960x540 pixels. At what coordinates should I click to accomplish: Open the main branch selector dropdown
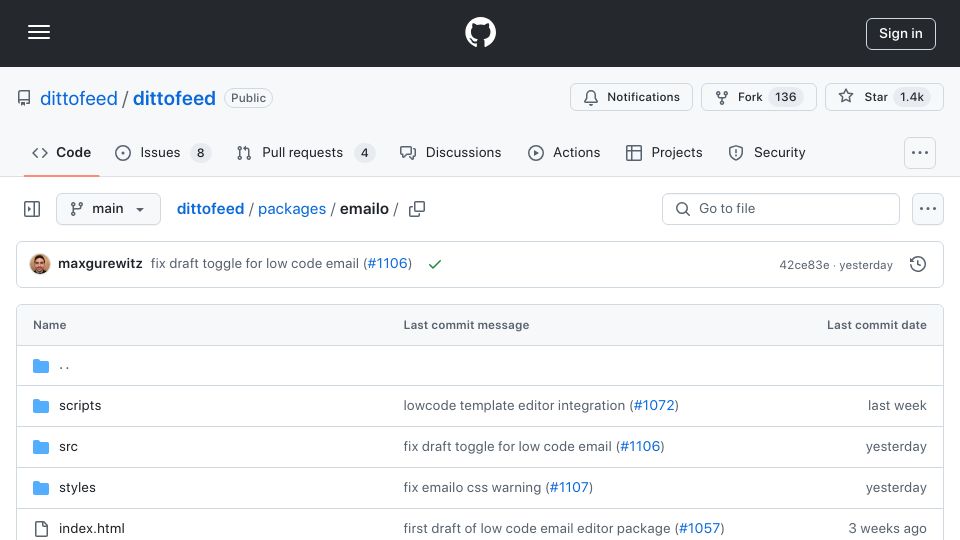108,209
